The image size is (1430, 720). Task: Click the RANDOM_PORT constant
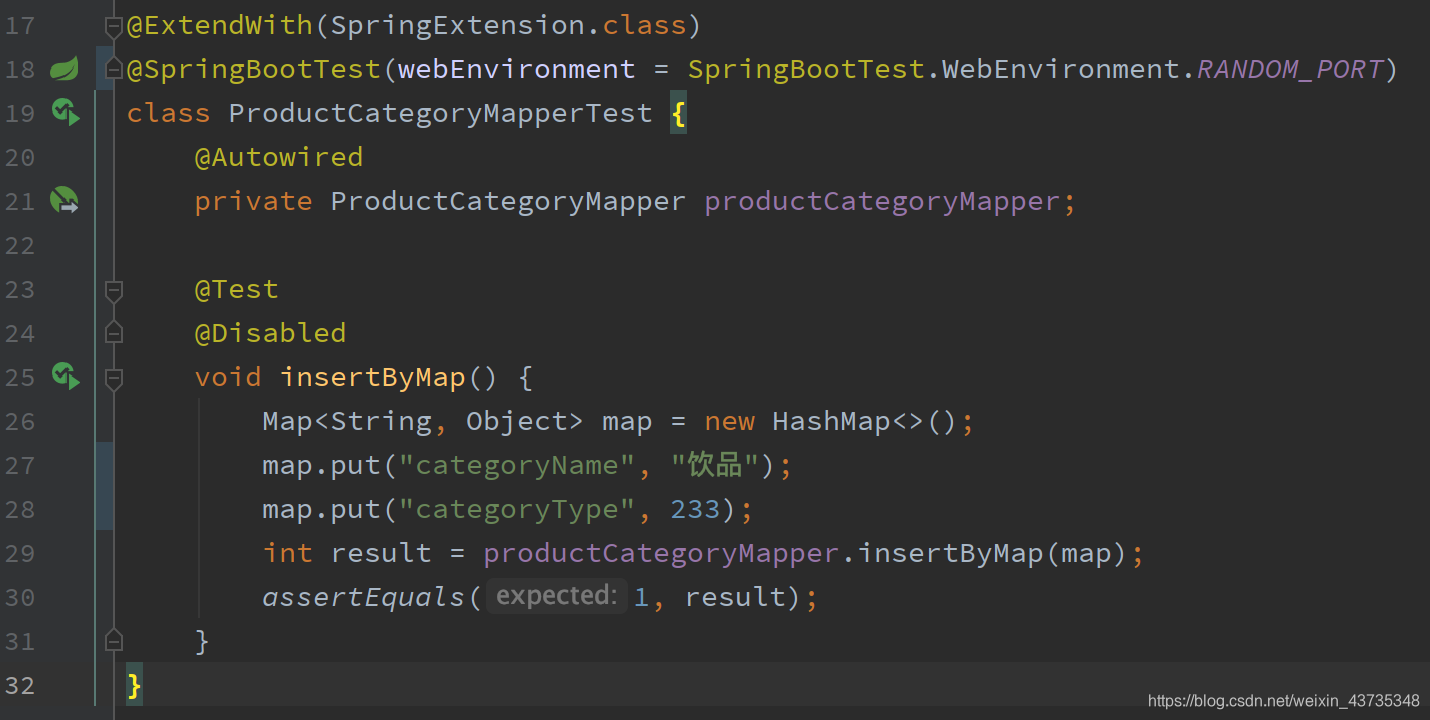click(x=1290, y=69)
